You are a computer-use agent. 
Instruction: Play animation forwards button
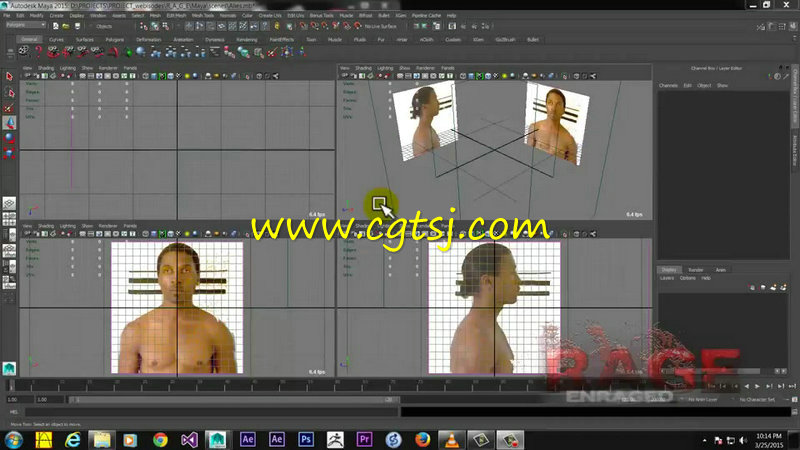pos(758,386)
